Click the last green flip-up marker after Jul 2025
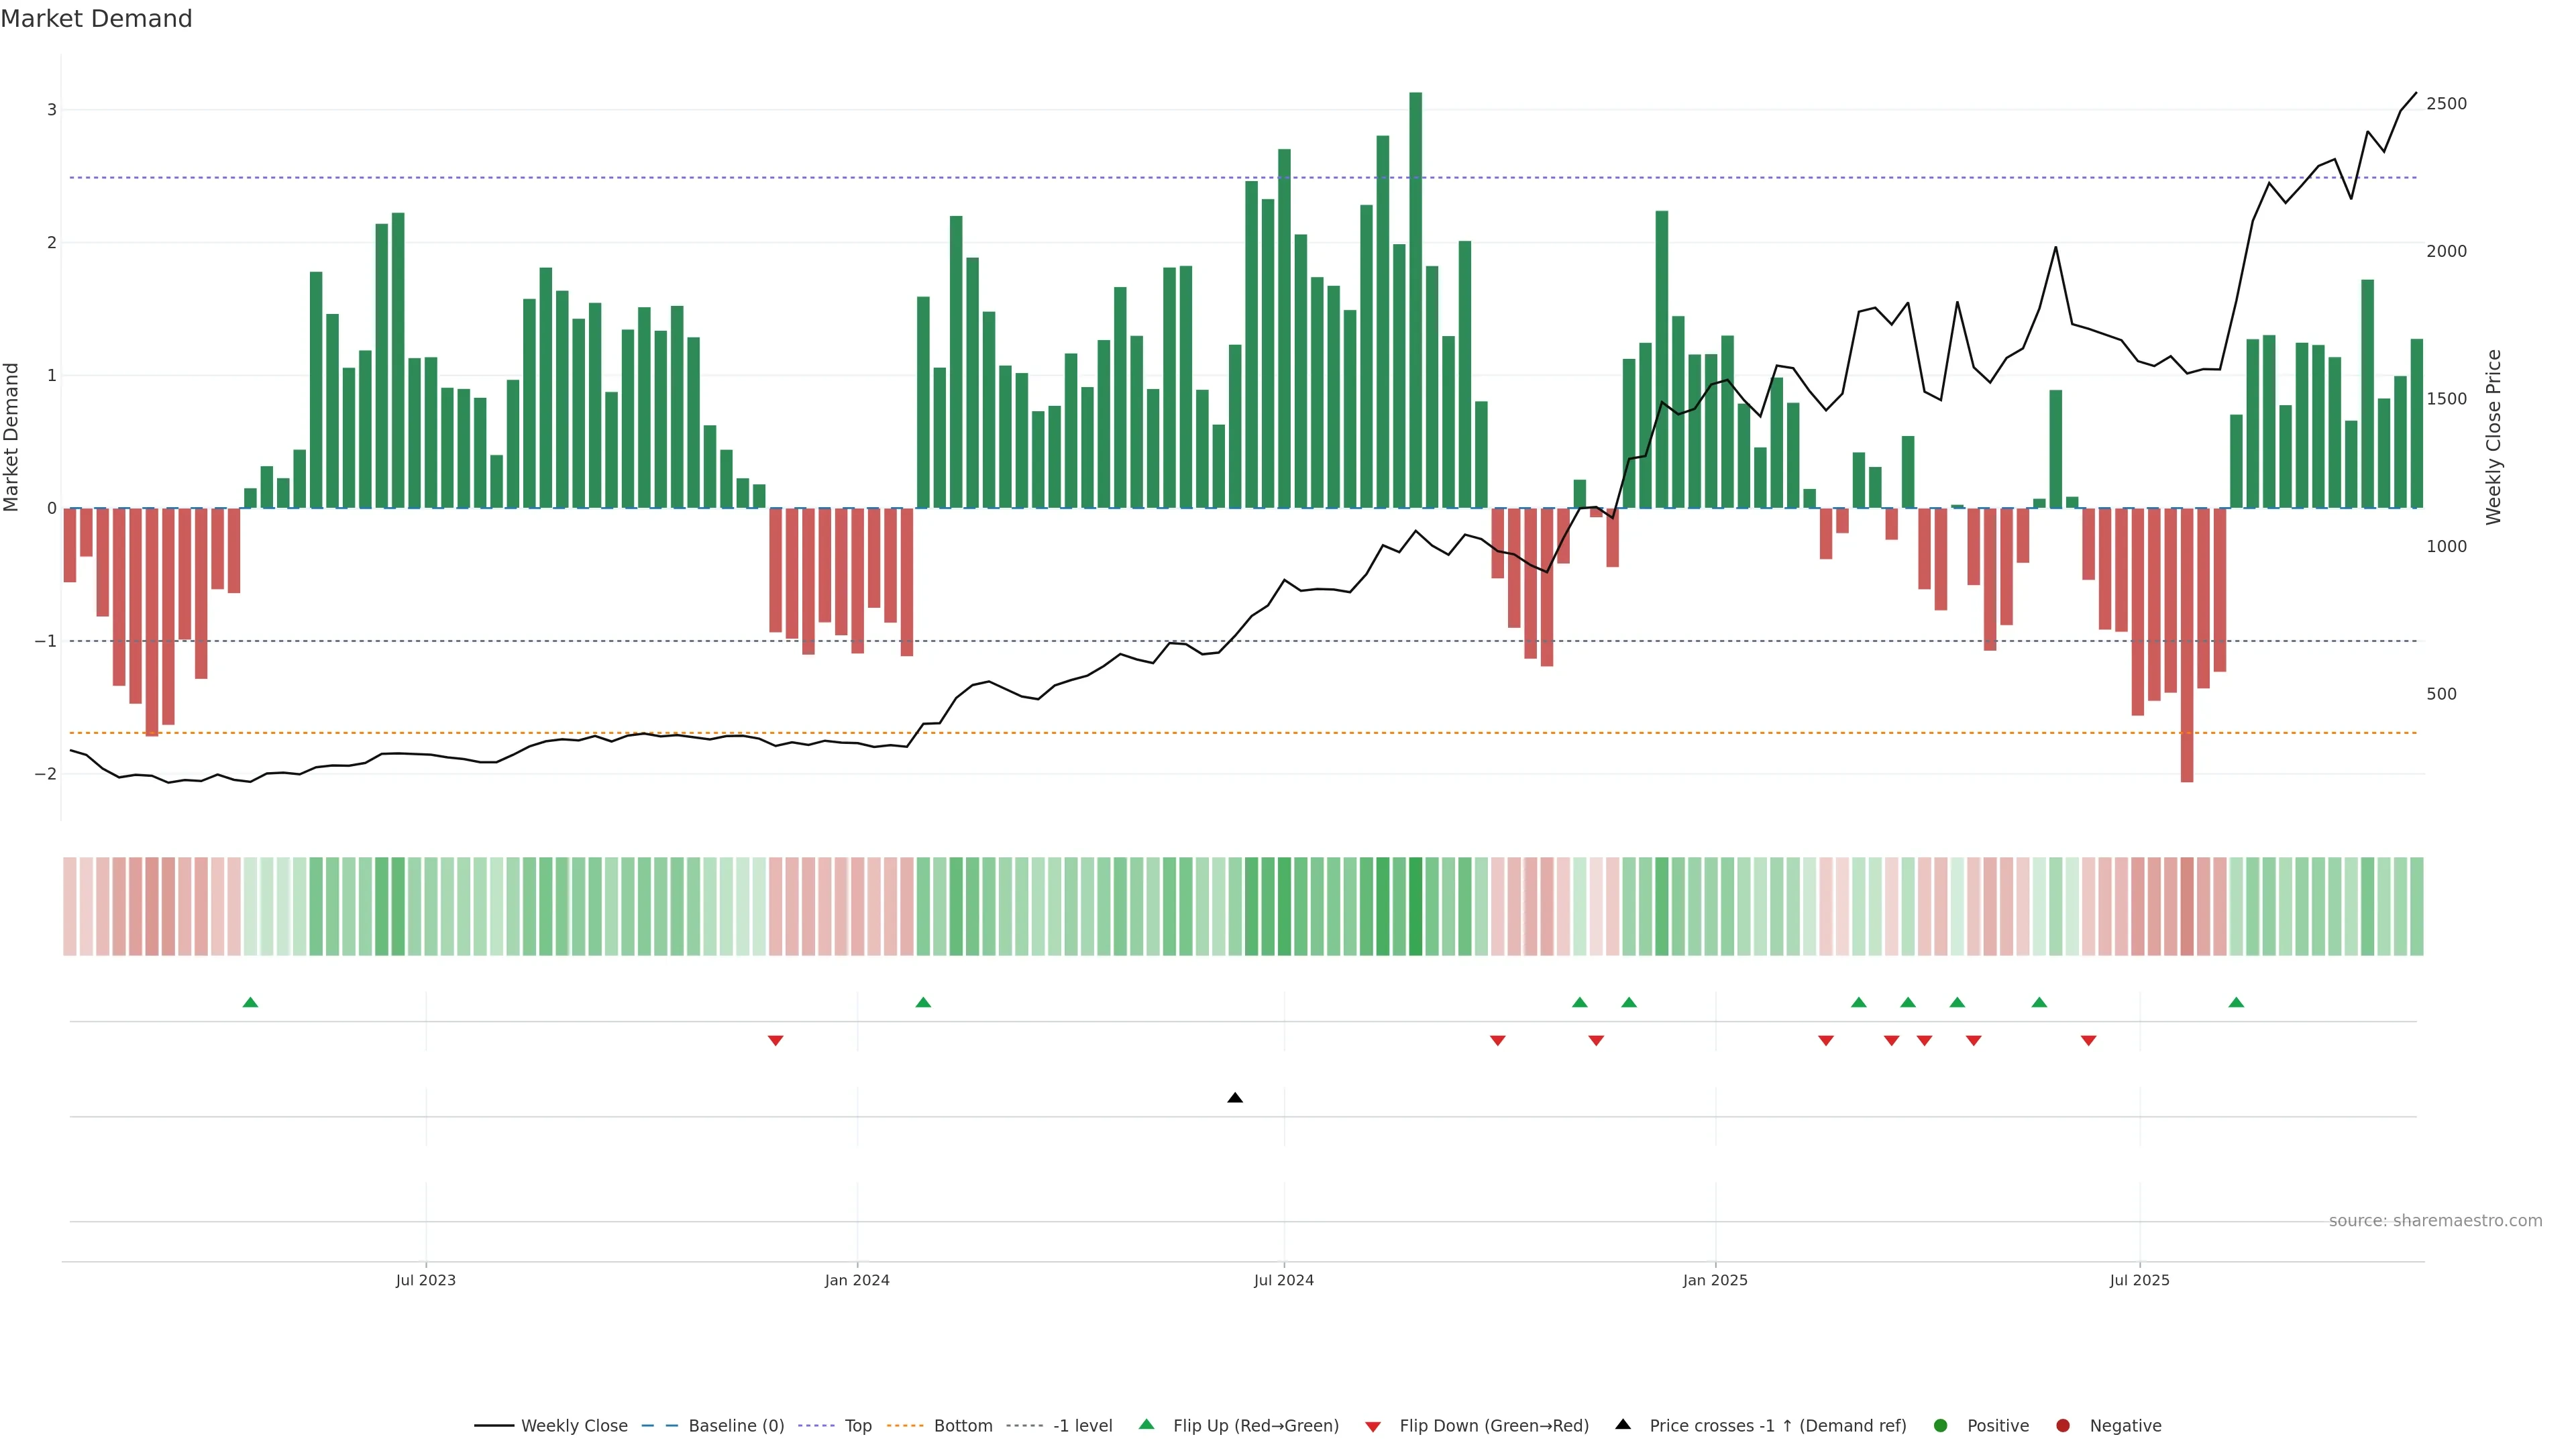This screenshot has height=1449, width=2576. click(2236, 1002)
